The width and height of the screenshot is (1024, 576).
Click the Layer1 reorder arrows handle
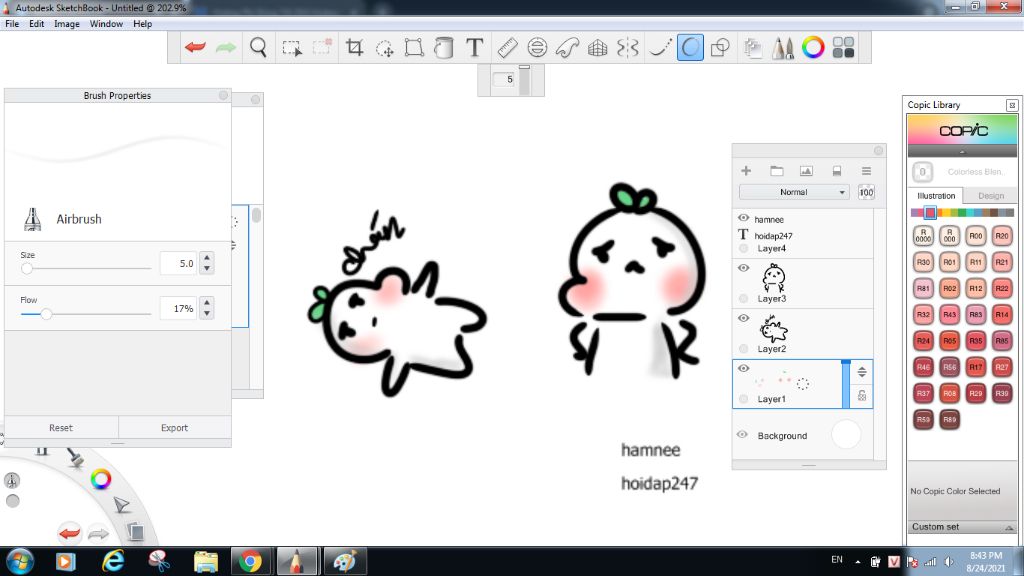(862, 372)
